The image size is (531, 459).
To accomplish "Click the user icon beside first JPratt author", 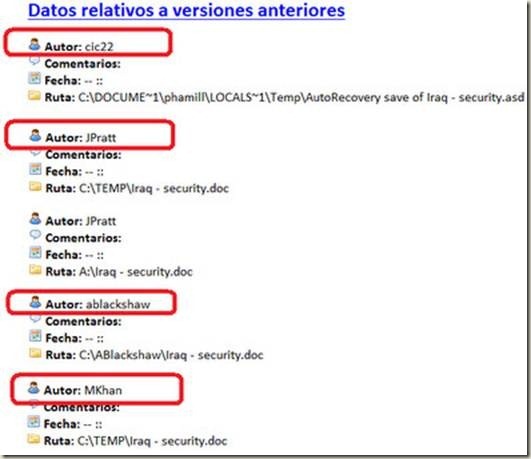I will (x=35, y=135).
